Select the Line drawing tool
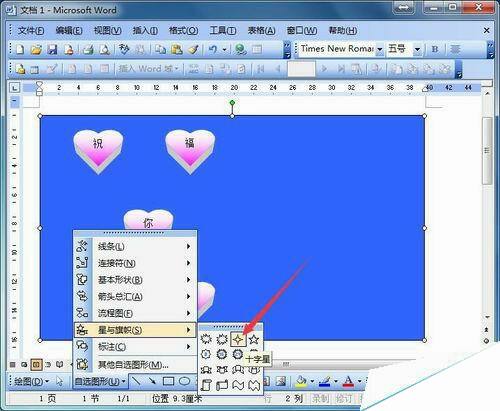This screenshot has width=500, height=411. tap(136, 381)
